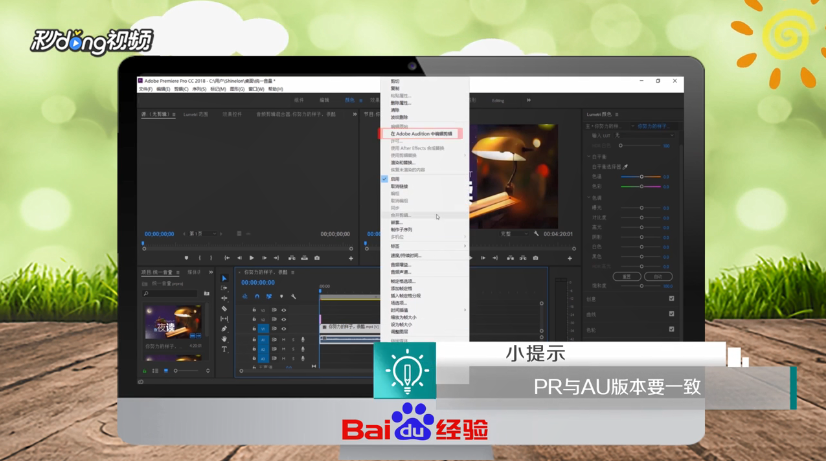This screenshot has width=826, height=461.
Task: Select the Type tool
Action: point(224,349)
